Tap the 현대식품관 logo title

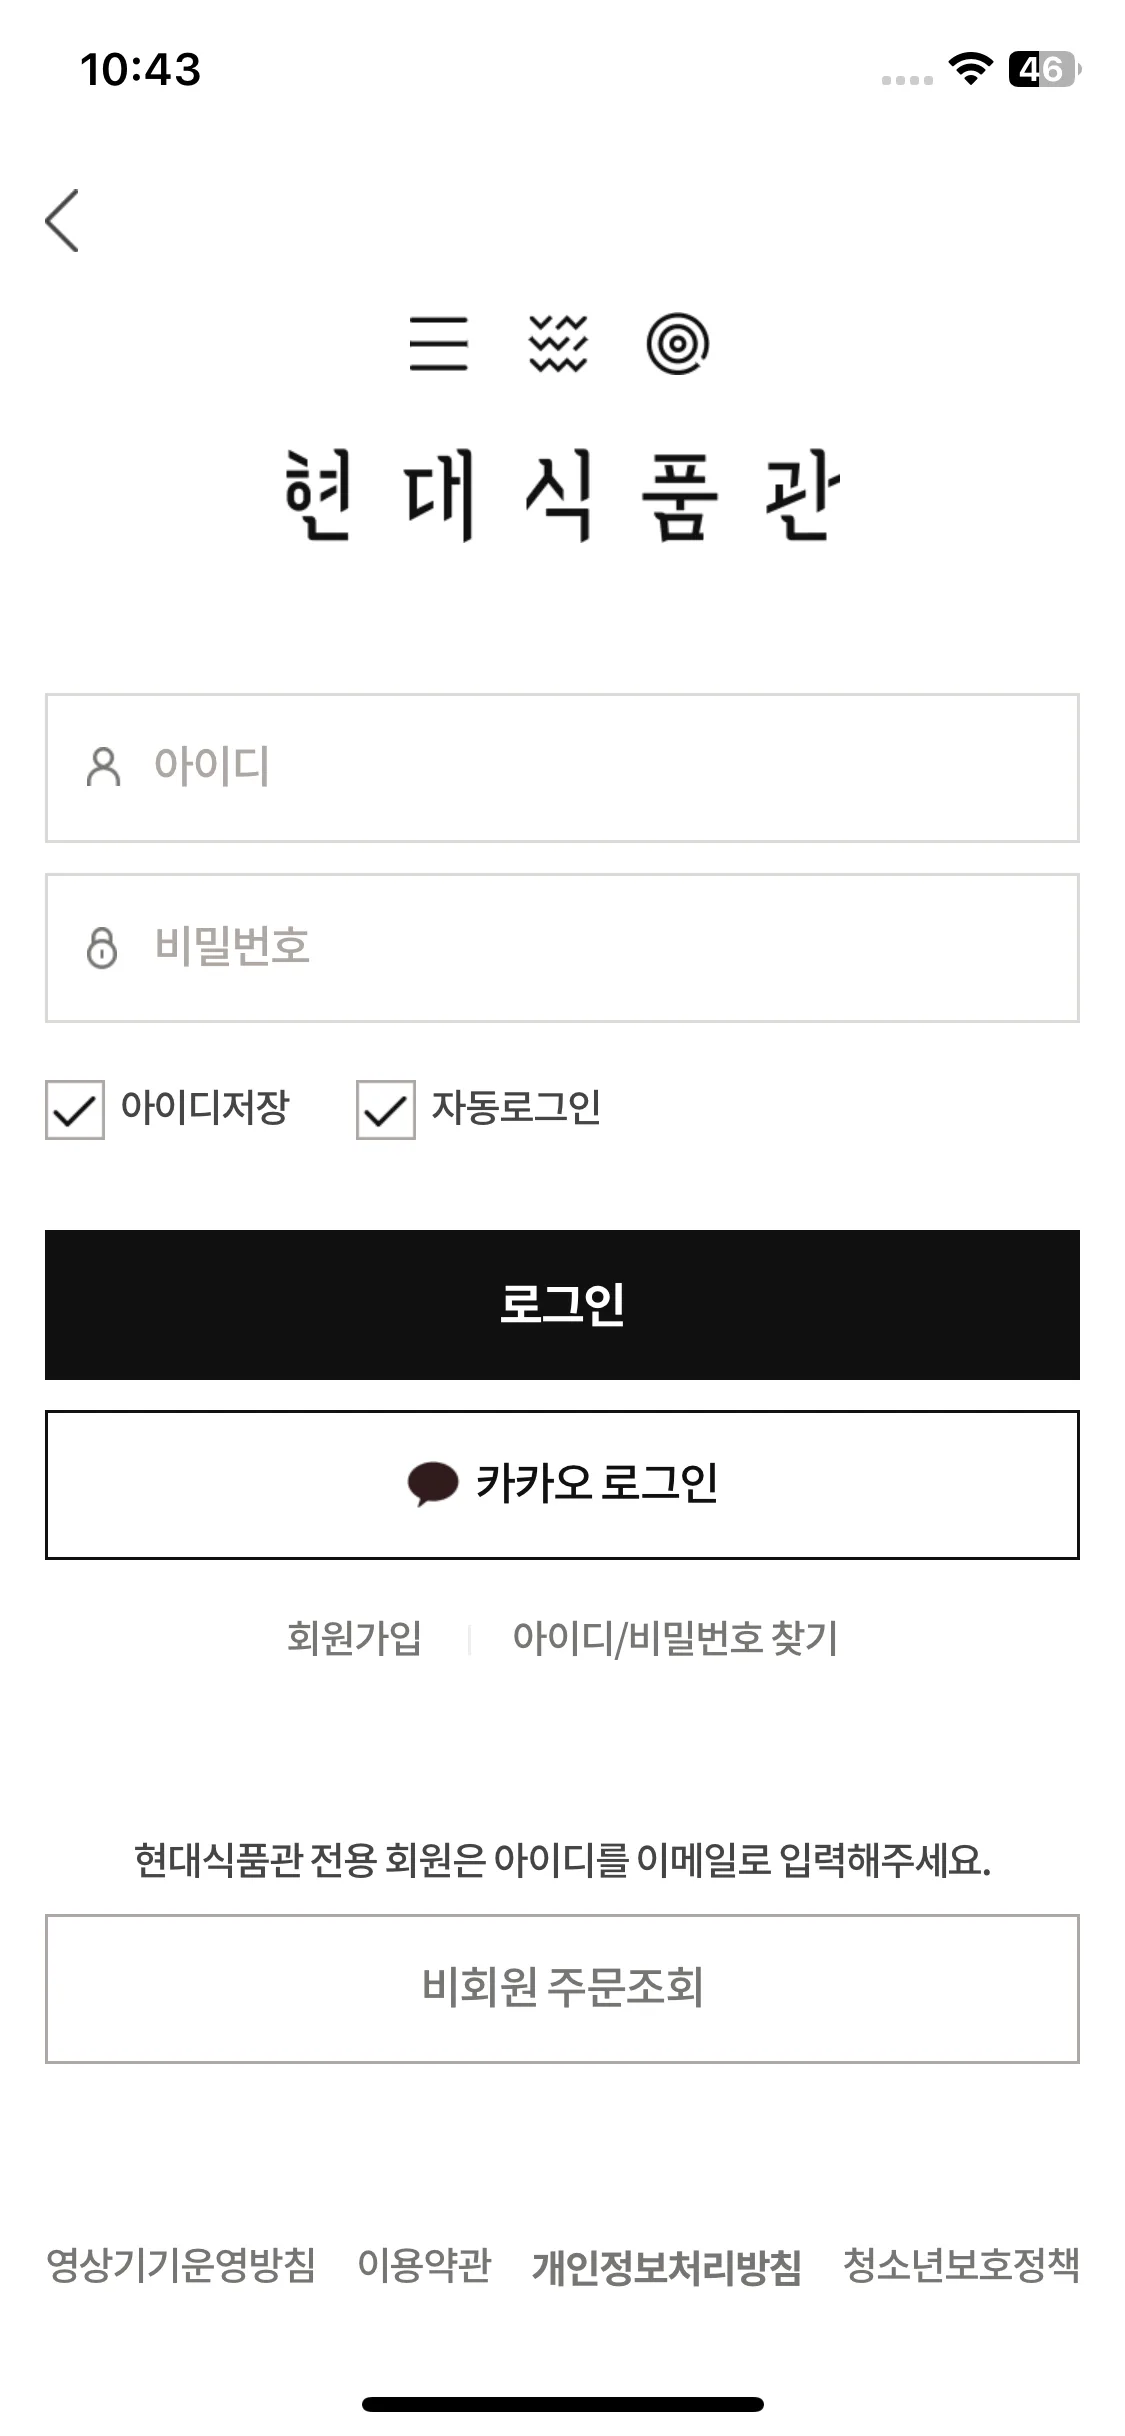click(562, 495)
